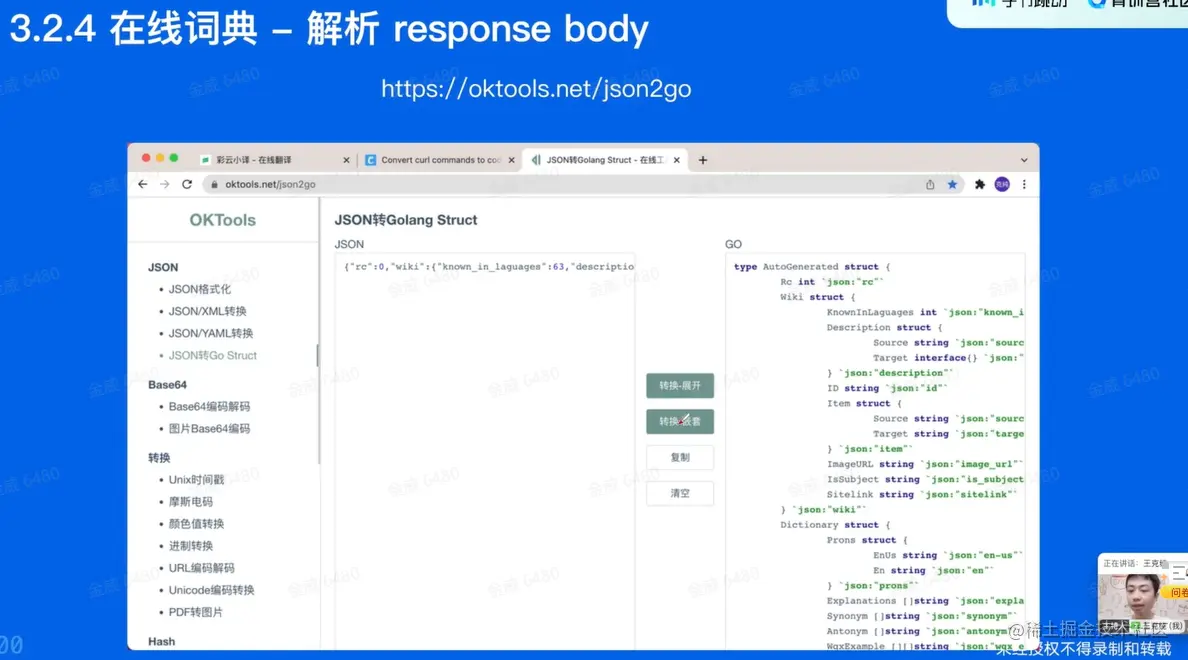Screen dimensions: 1188x660
Task: Click the Base64 section heading
Action: click(167, 384)
